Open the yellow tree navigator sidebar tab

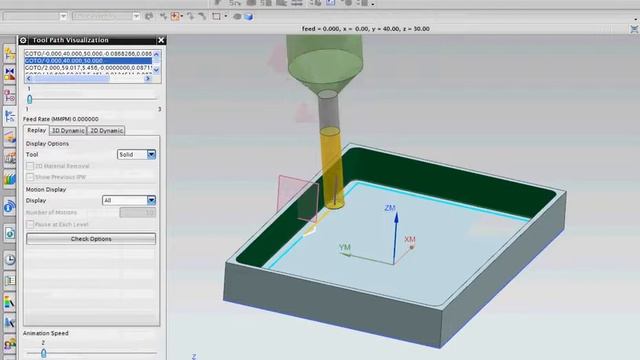click(x=9, y=54)
